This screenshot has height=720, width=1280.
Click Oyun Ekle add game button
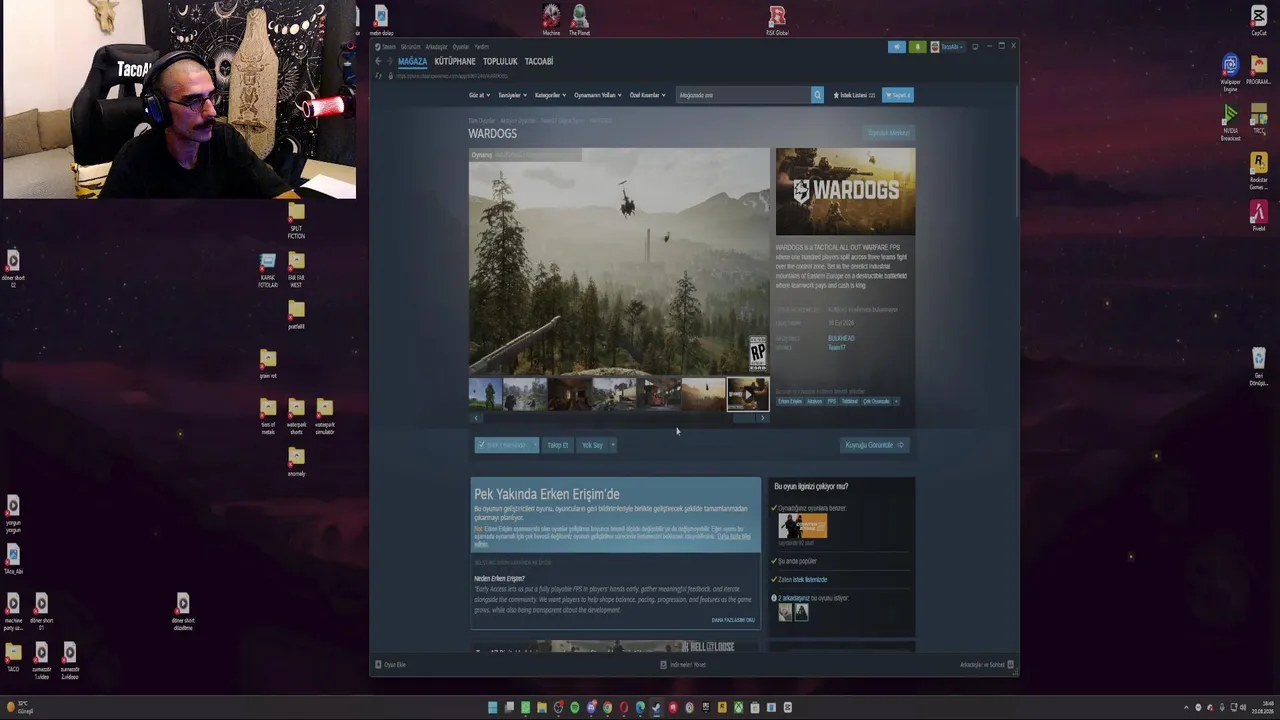(390, 665)
